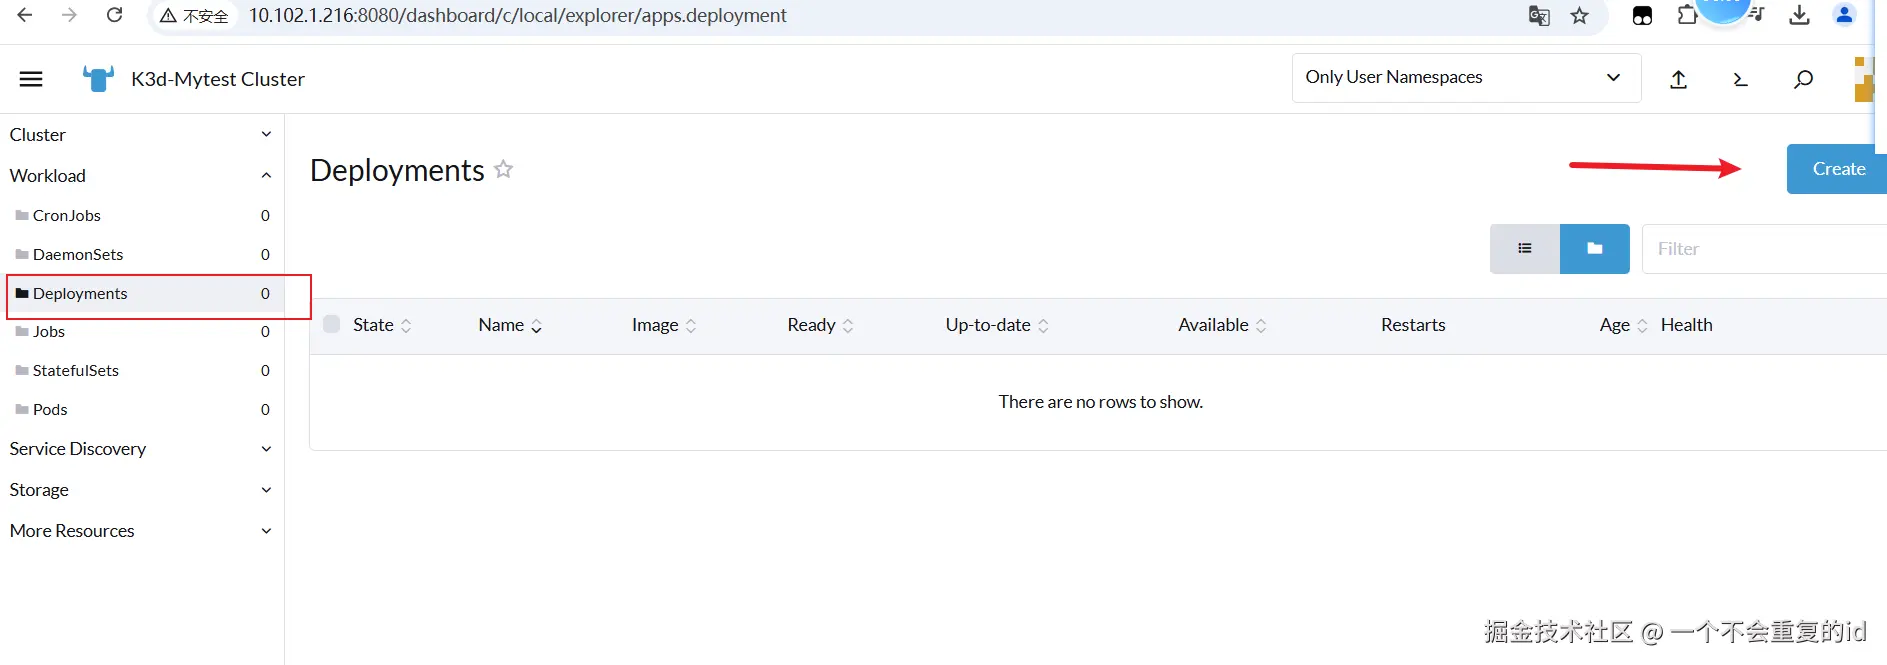
Task: Open browser extensions puzzle icon
Action: (1687, 15)
